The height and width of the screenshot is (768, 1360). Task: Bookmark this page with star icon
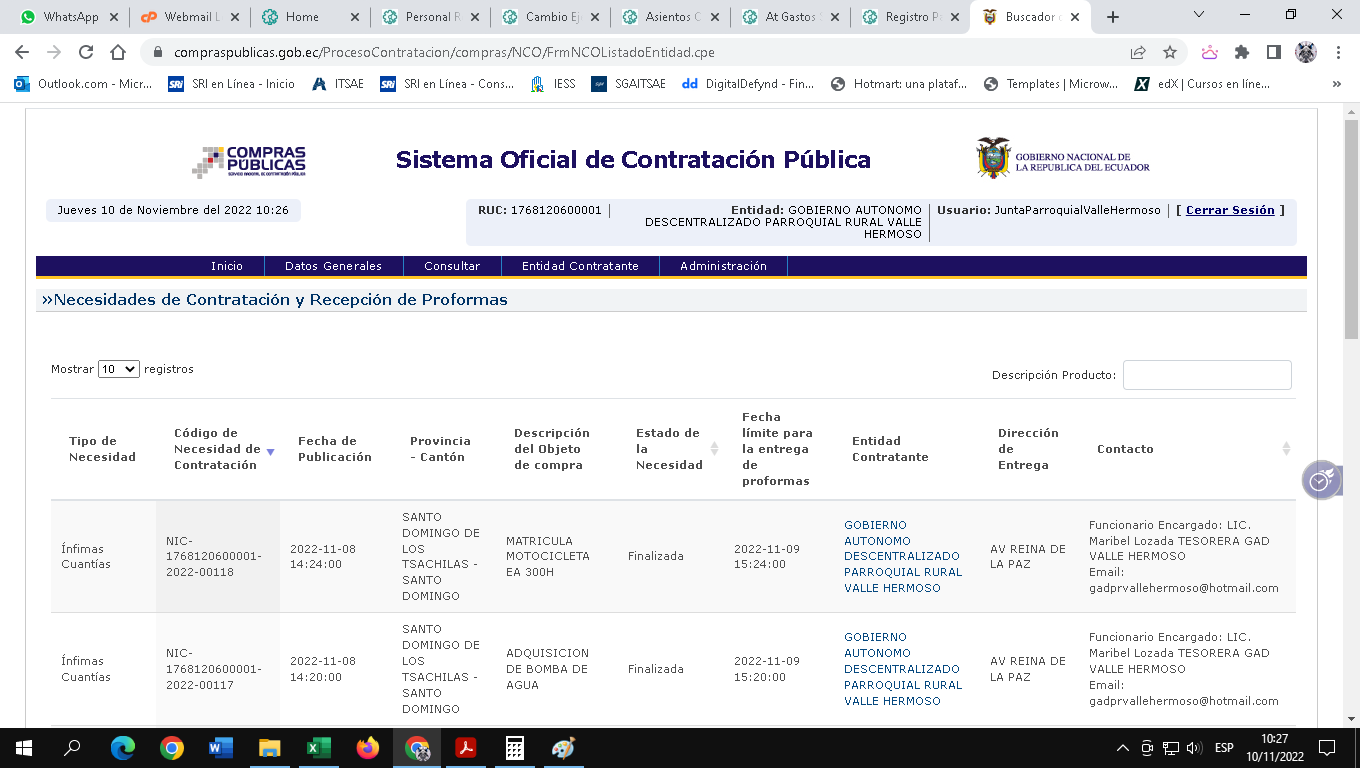[1169, 53]
